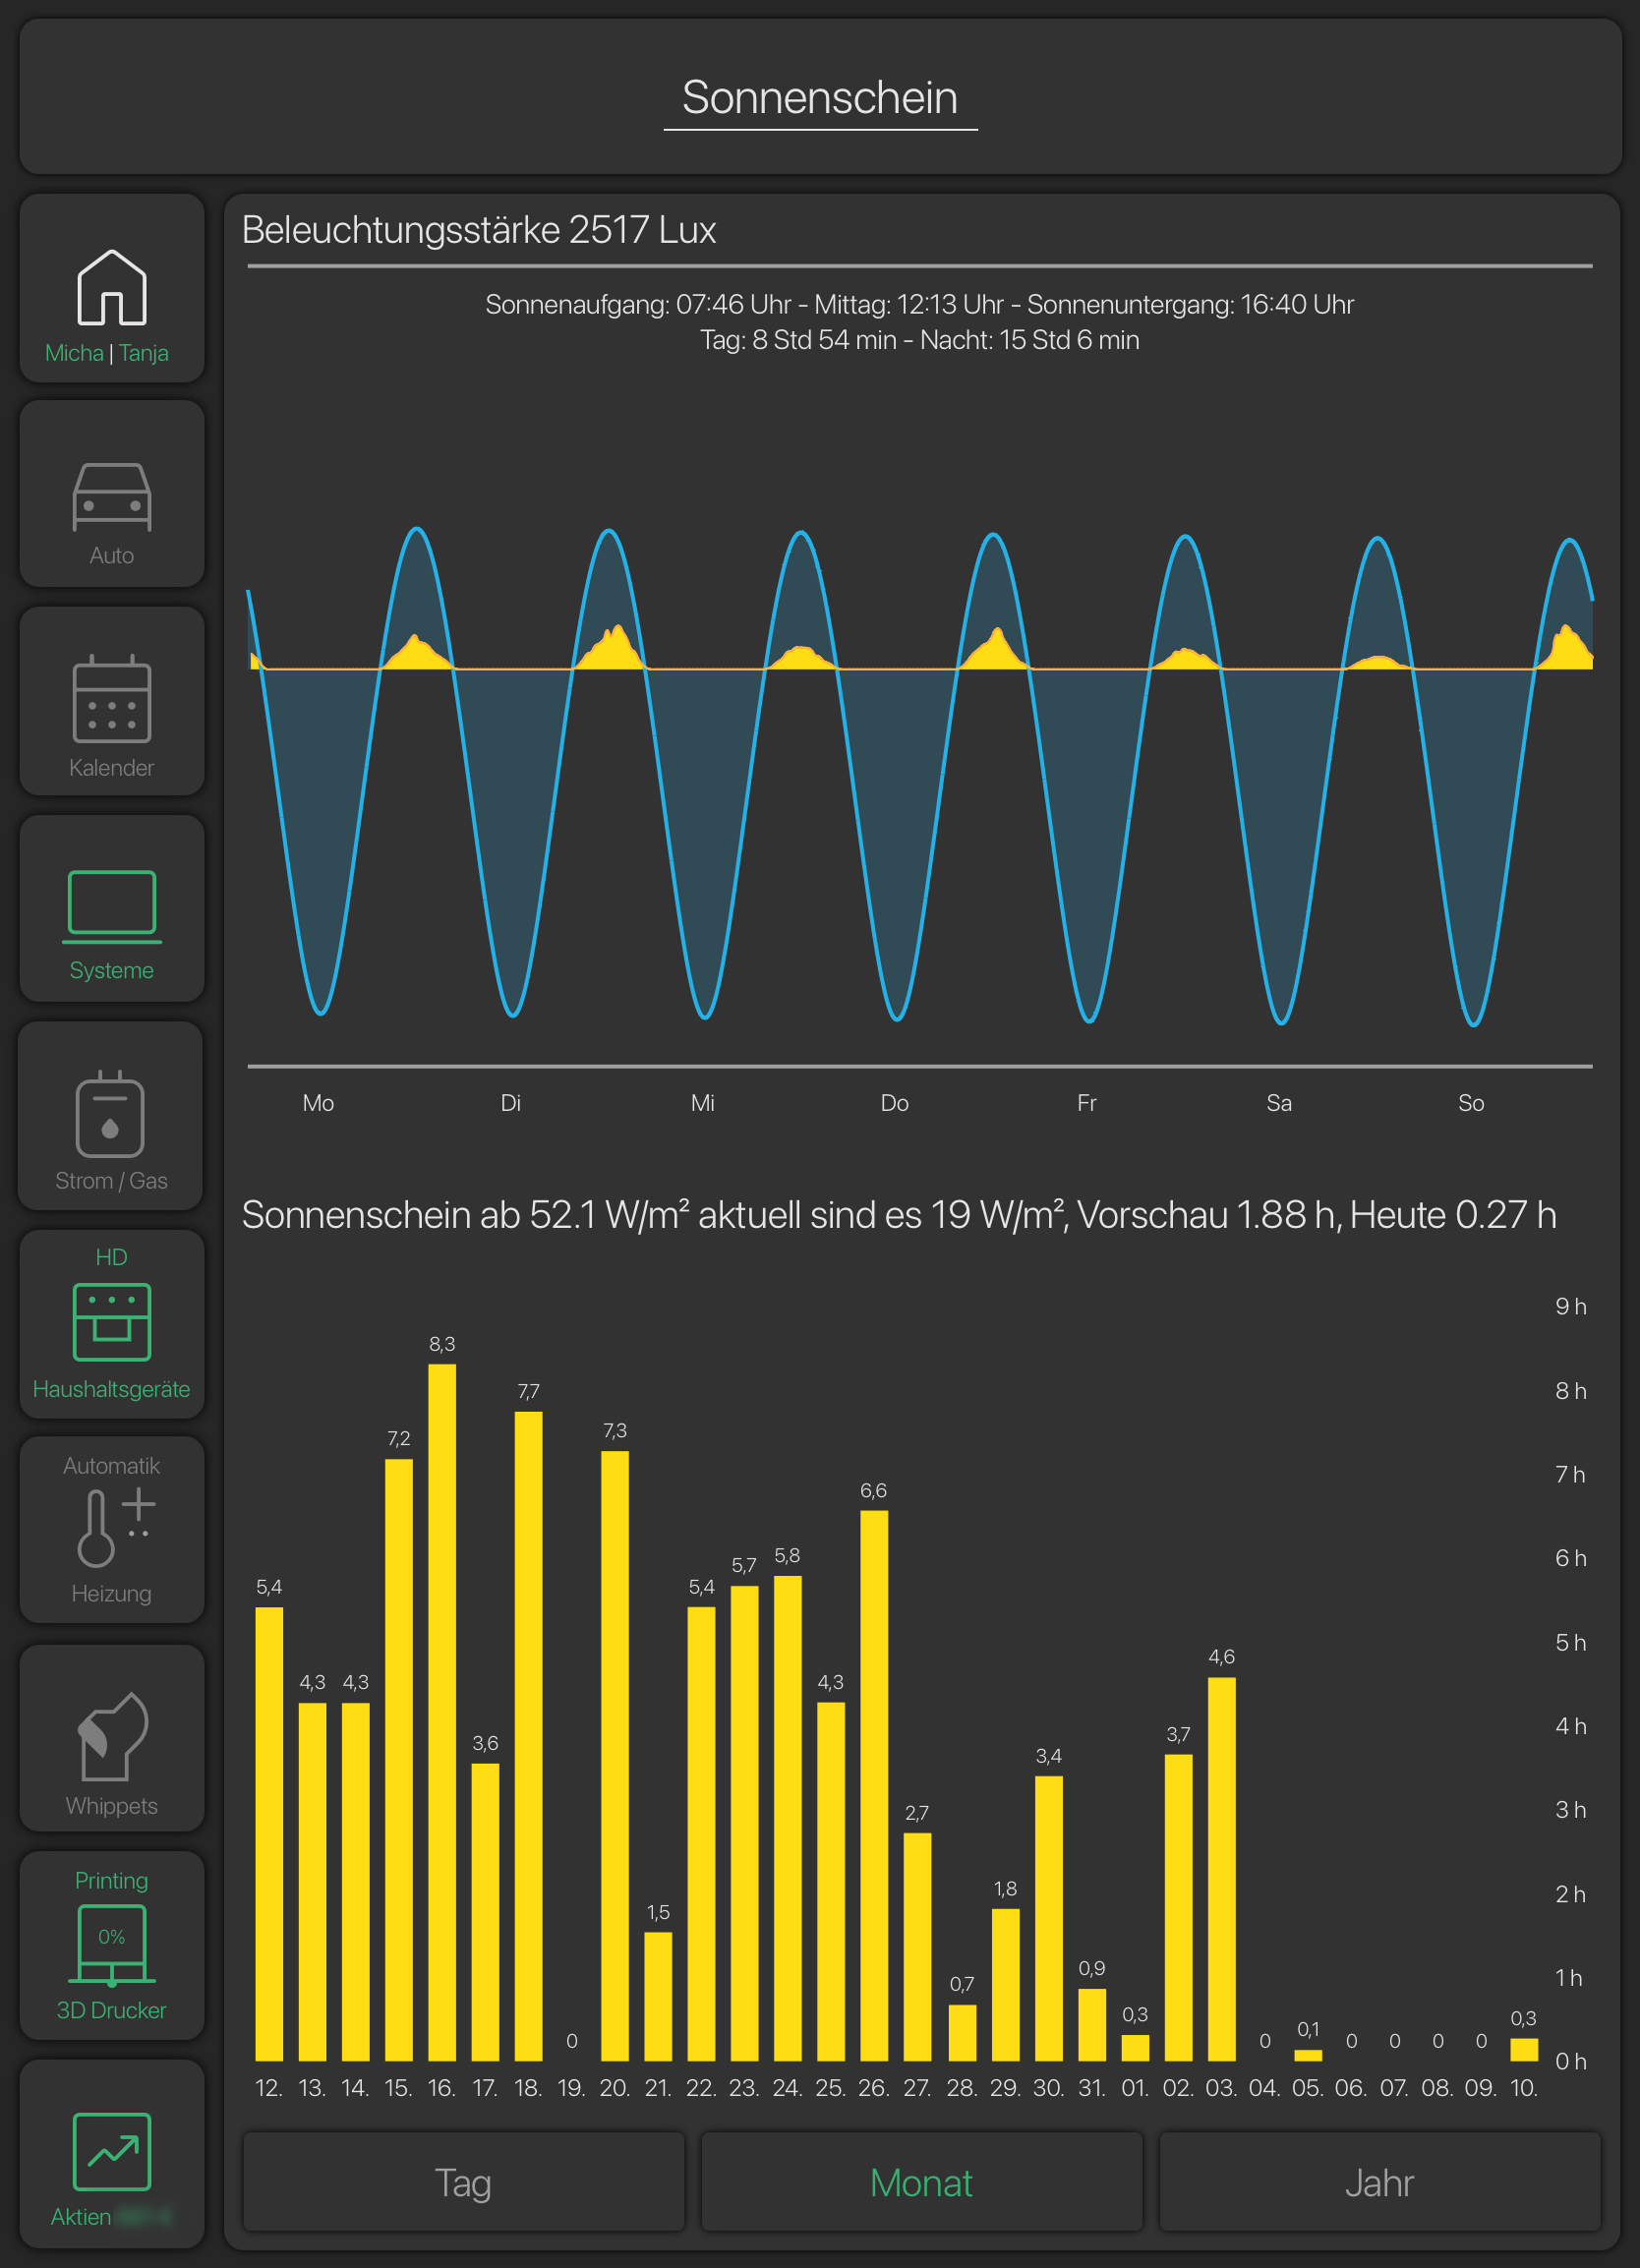Select the 7,2 bar for day 15.
Screen dimensions: 1640x2268
399,1759
